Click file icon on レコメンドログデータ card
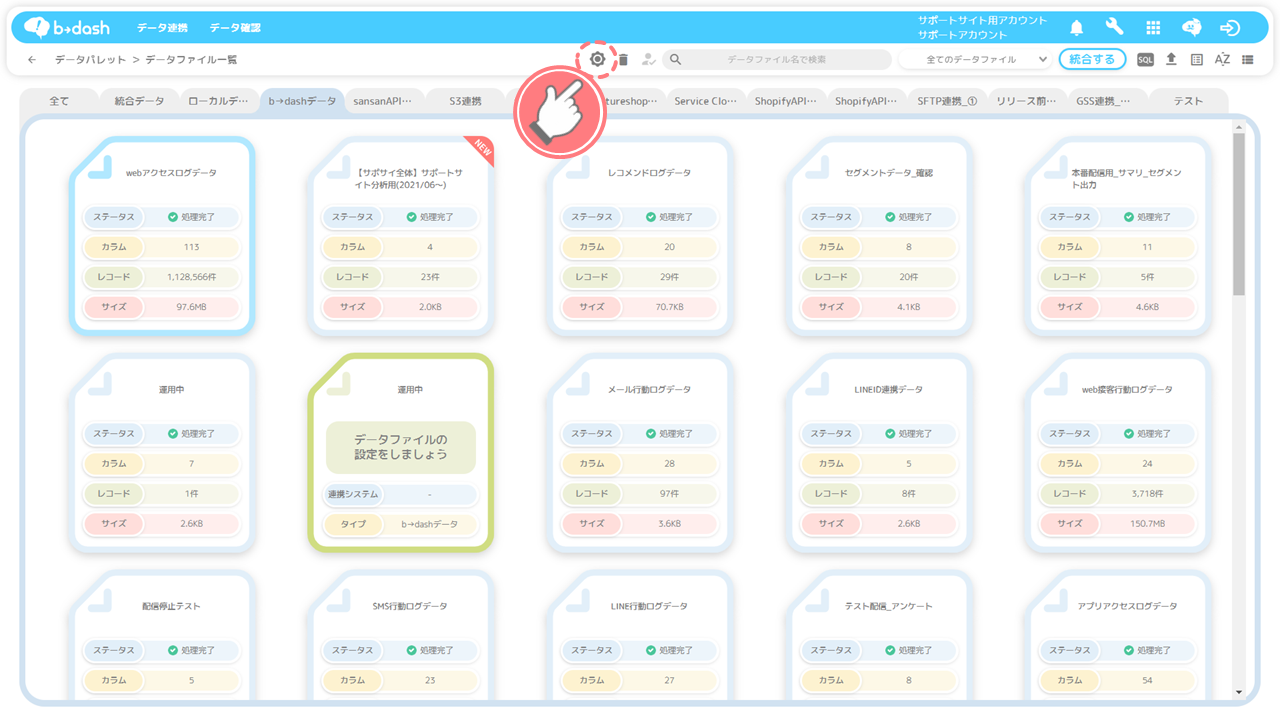This screenshot has width=1280, height=720. [x=578, y=166]
